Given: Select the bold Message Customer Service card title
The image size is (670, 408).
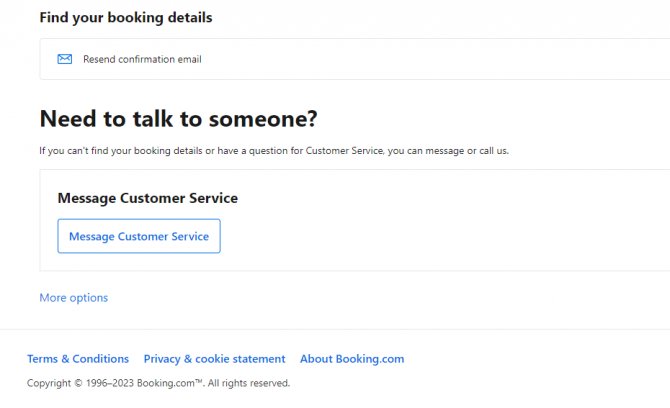Looking at the screenshot, I should (x=147, y=198).
